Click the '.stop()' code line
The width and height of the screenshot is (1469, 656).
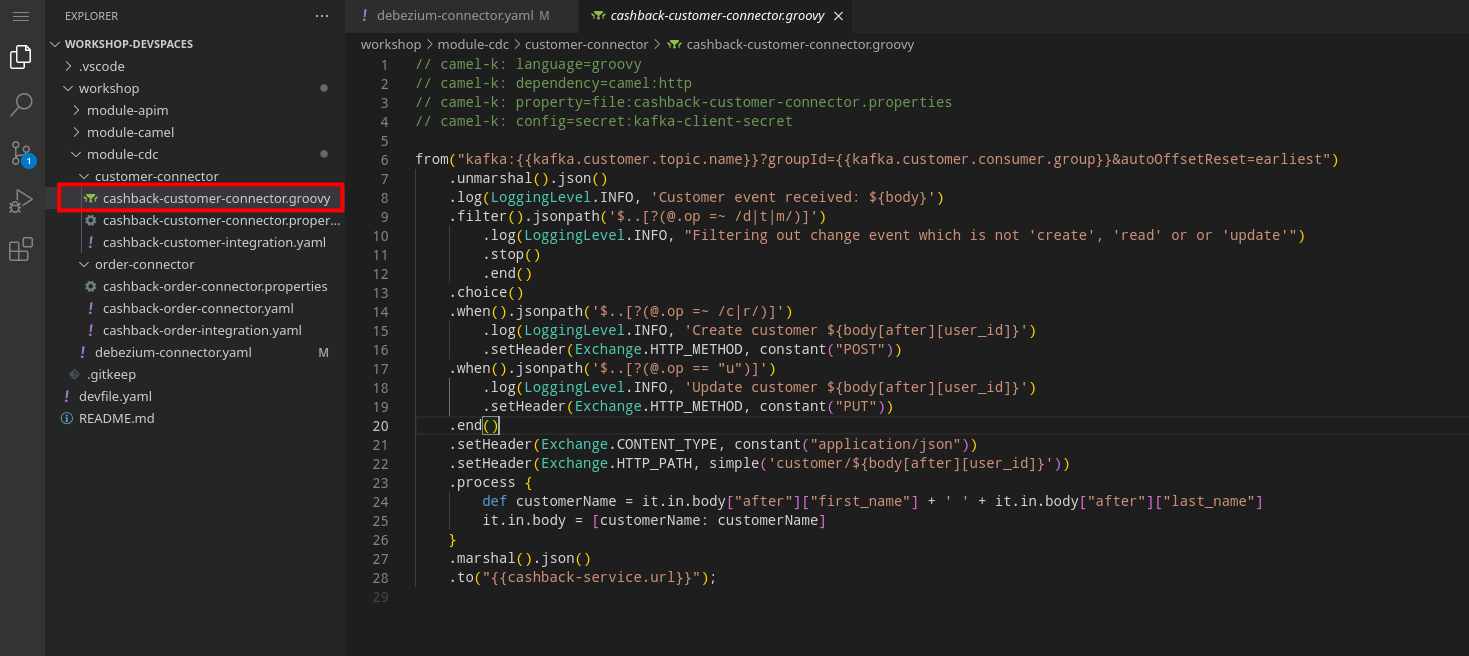(x=511, y=254)
